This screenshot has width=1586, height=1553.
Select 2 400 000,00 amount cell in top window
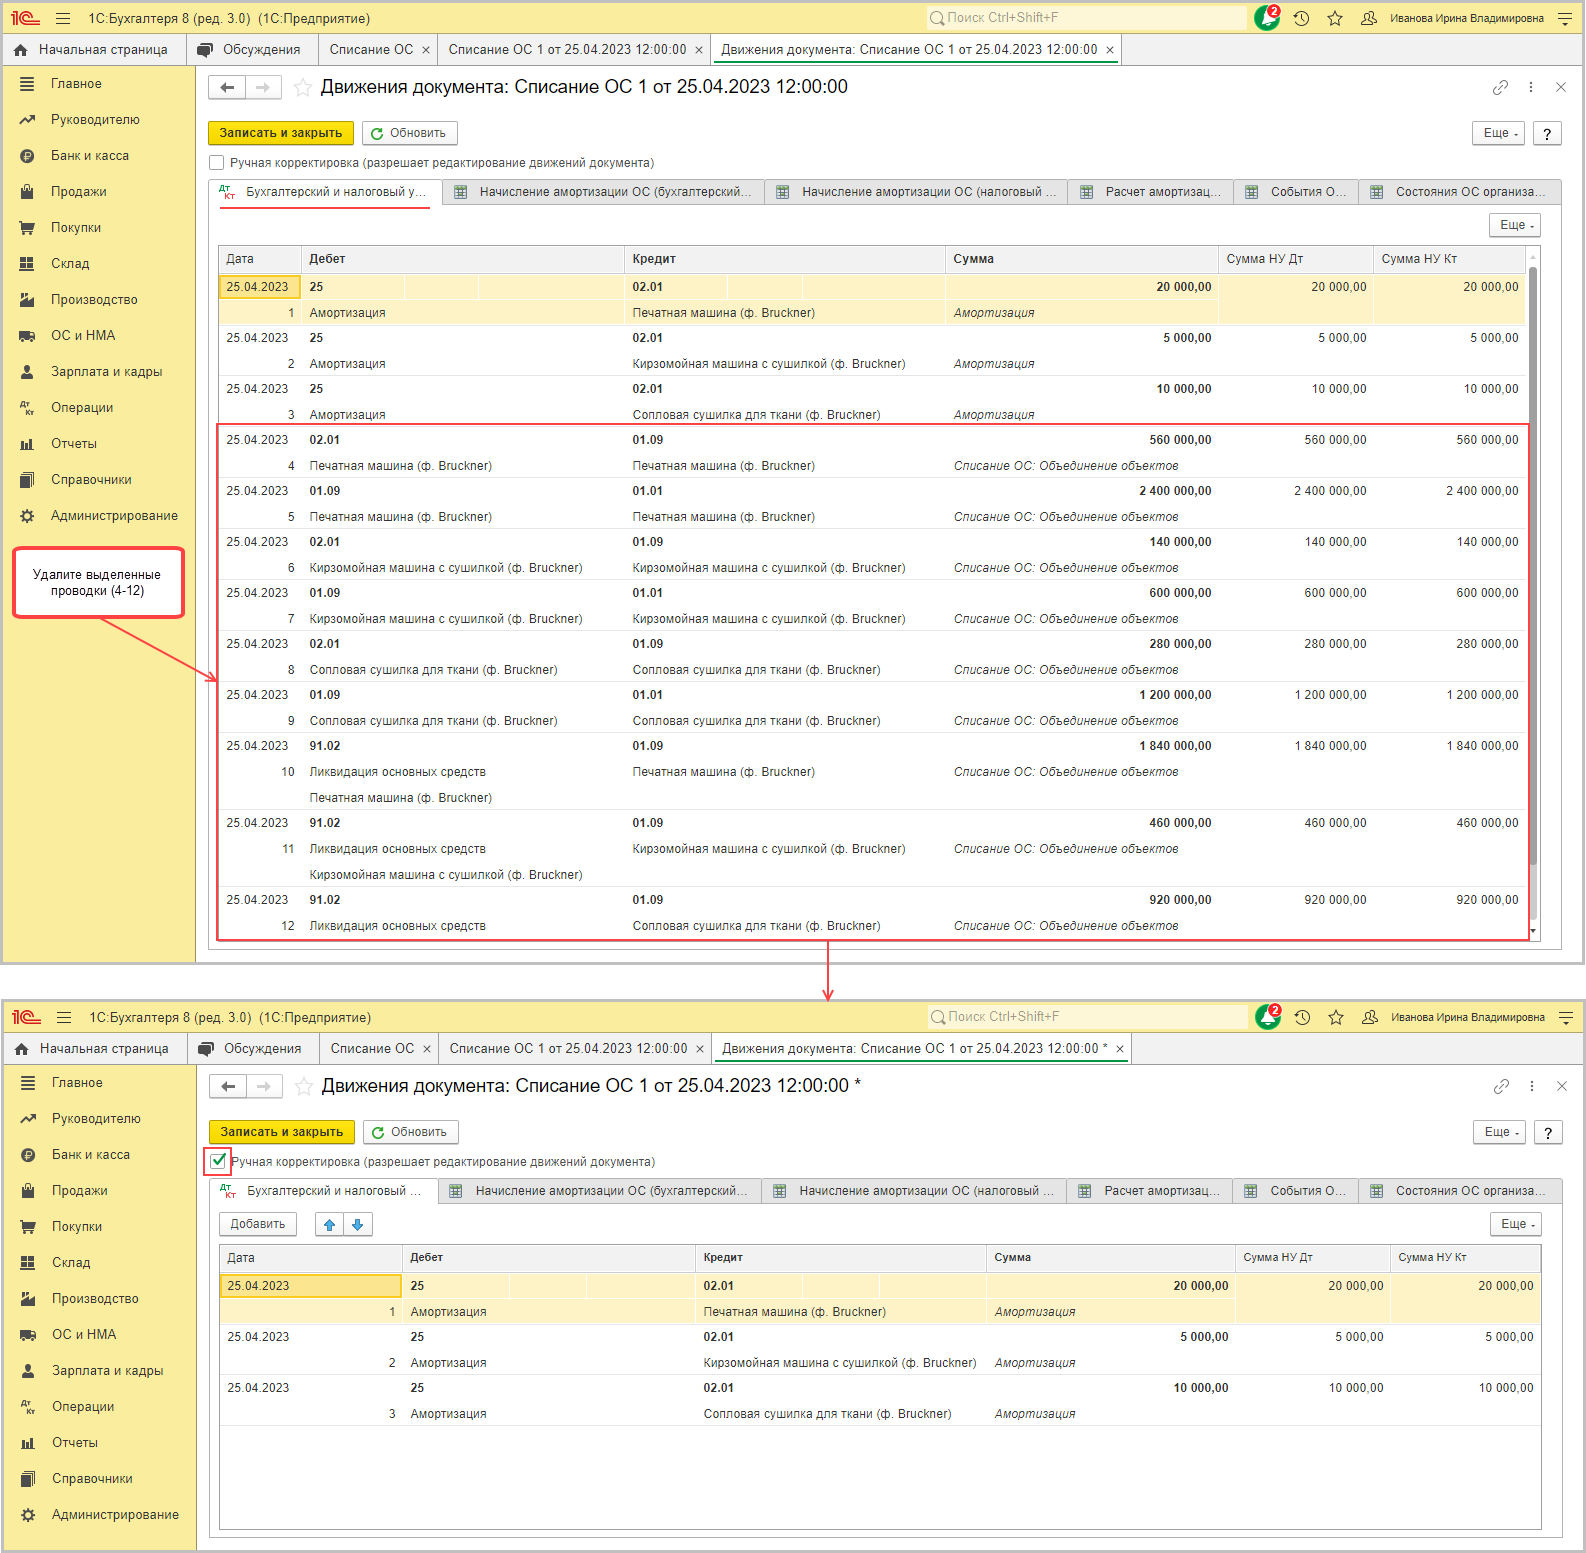click(1082, 491)
